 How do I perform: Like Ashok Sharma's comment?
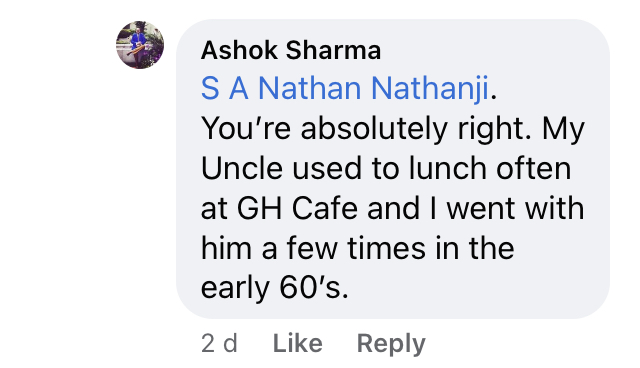pos(298,343)
